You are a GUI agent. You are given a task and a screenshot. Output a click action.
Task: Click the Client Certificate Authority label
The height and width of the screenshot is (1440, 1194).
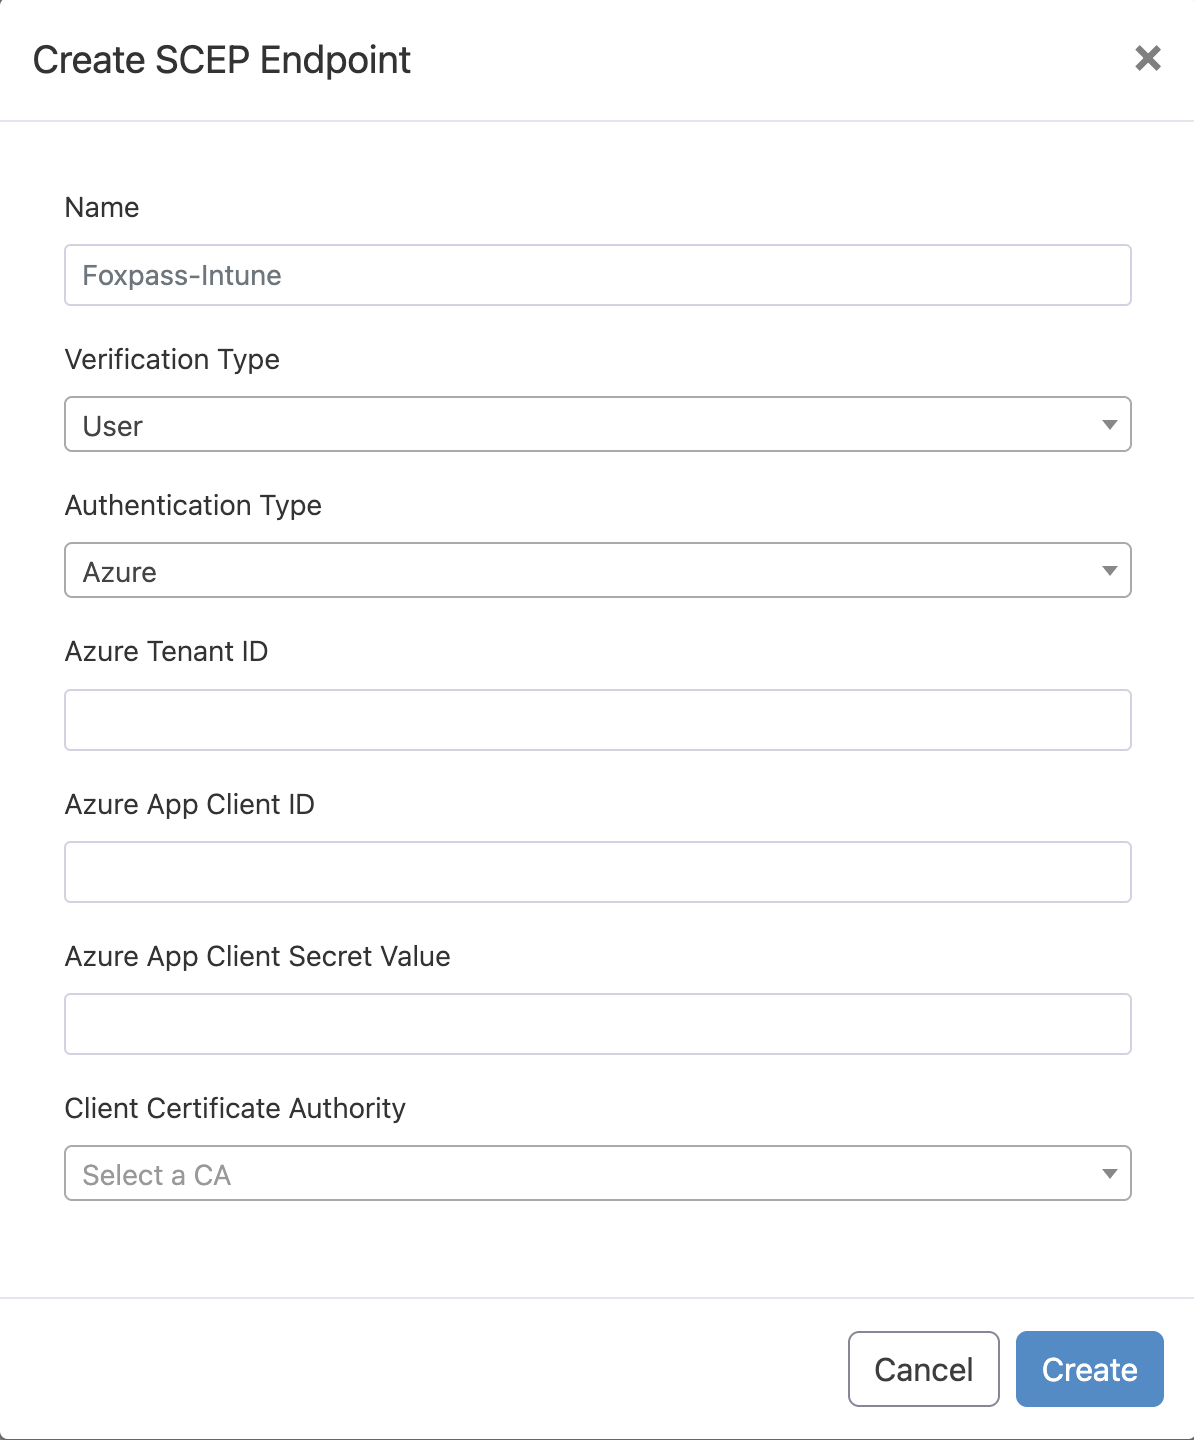pyautogui.click(x=235, y=1108)
